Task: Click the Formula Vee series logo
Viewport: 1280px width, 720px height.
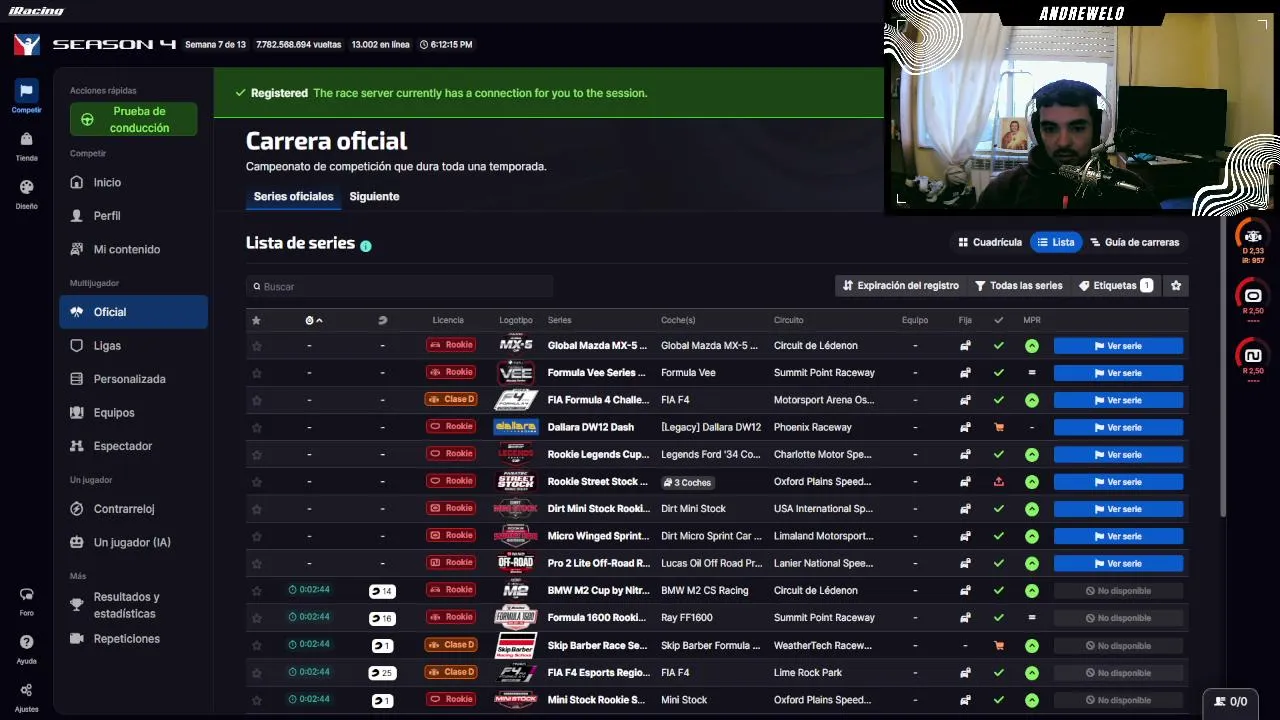Action: pos(516,373)
